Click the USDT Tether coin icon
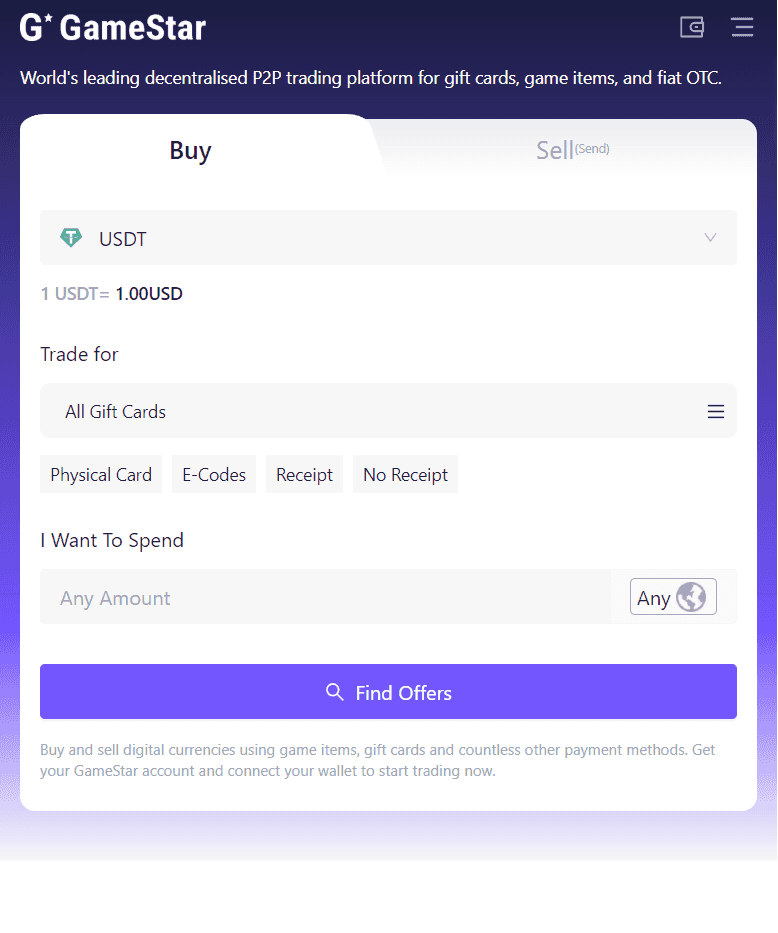This screenshot has width=778, height=933. (x=71, y=237)
